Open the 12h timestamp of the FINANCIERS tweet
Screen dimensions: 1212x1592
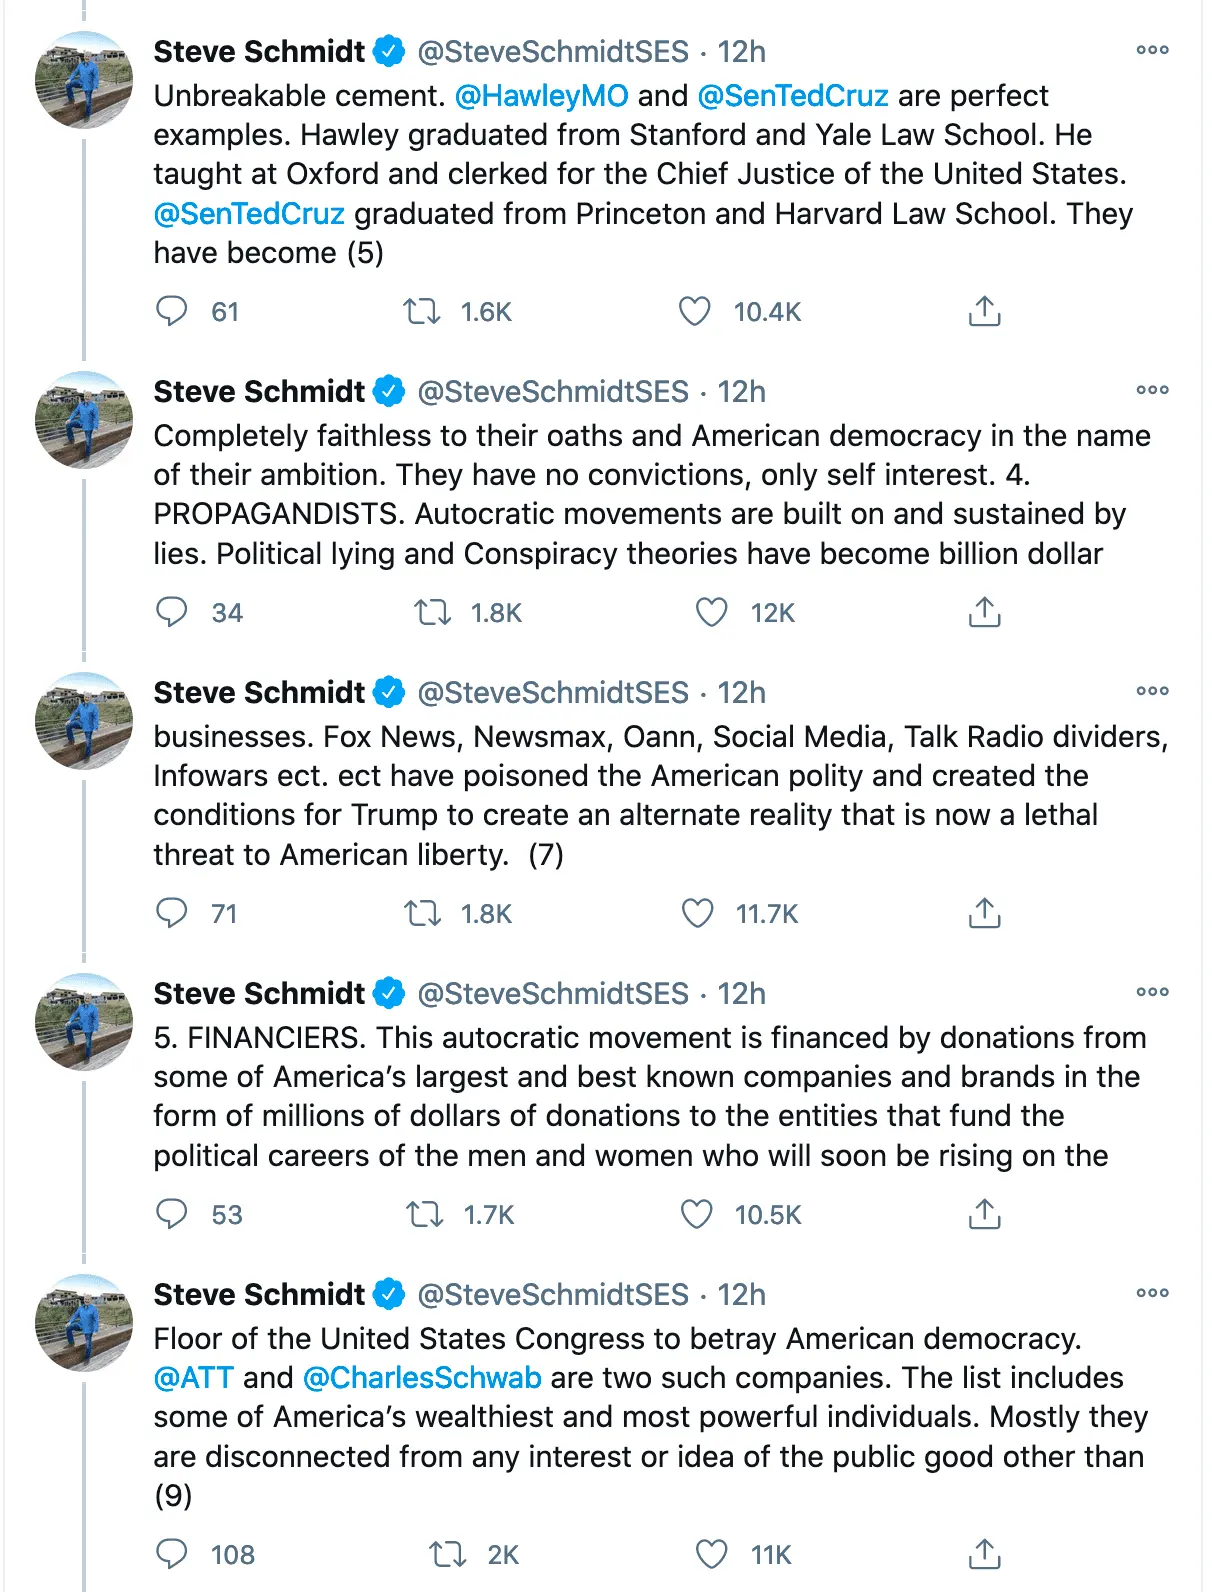741,994
